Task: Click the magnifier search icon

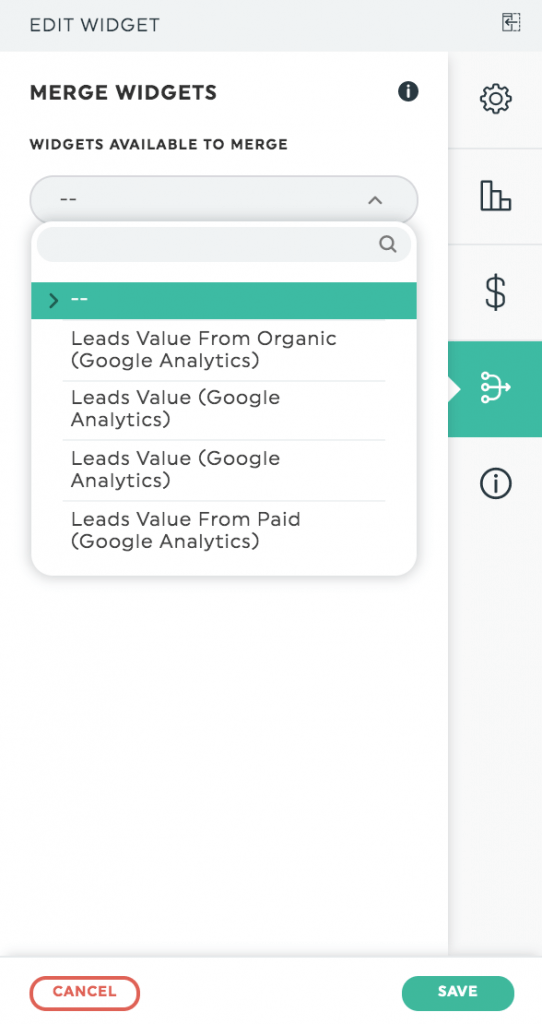Action: (387, 245)
